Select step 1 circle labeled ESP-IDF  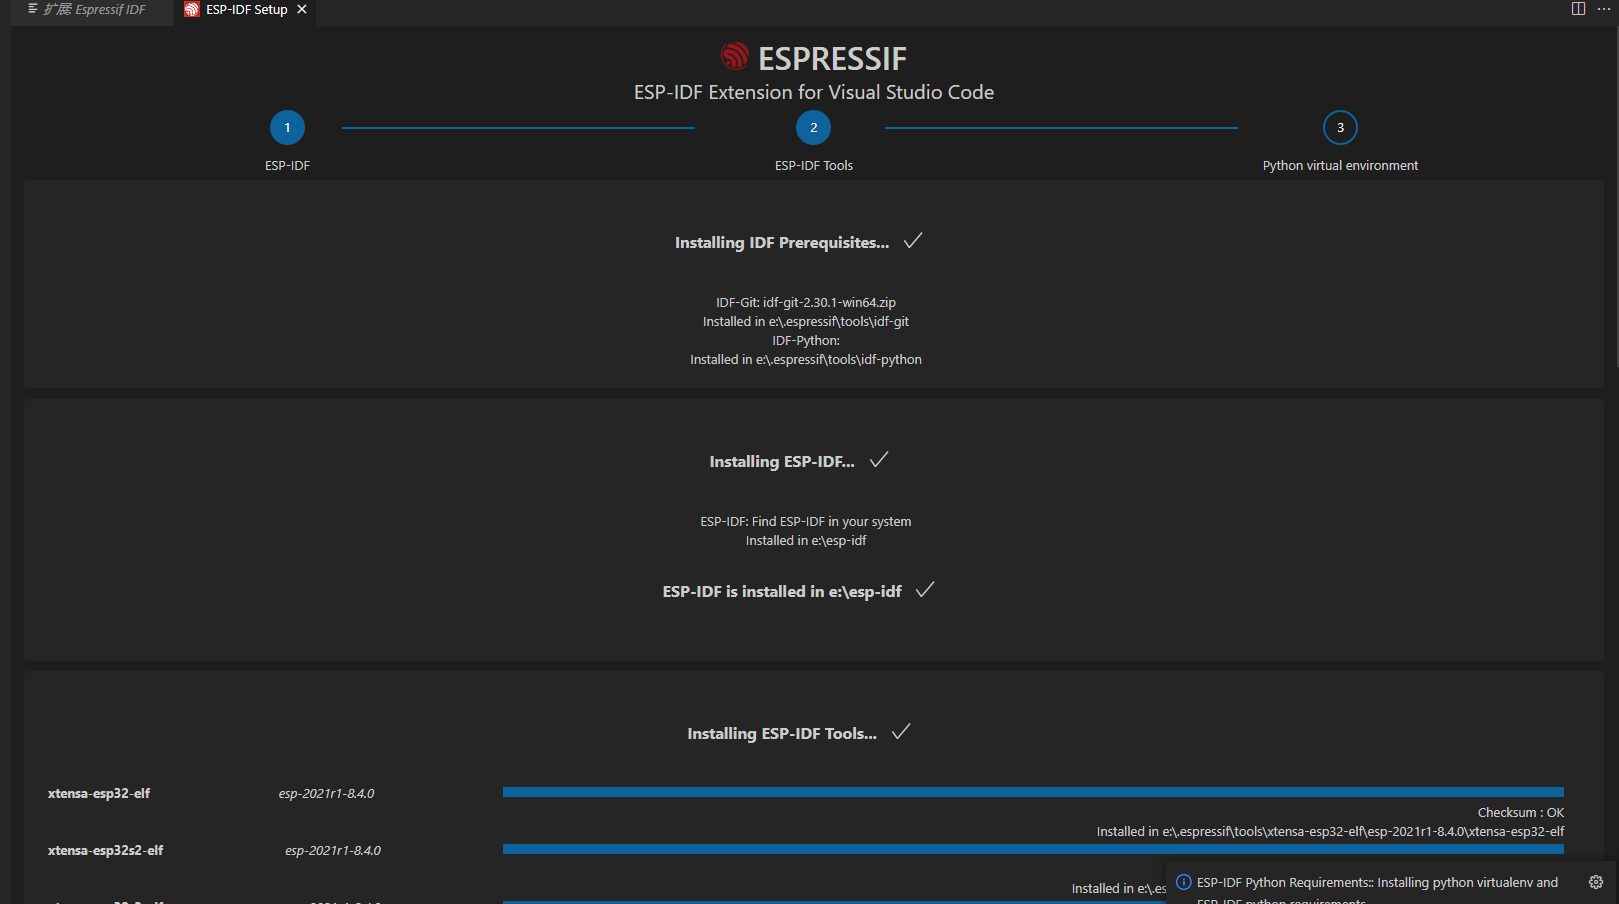[x=287, y=127]
